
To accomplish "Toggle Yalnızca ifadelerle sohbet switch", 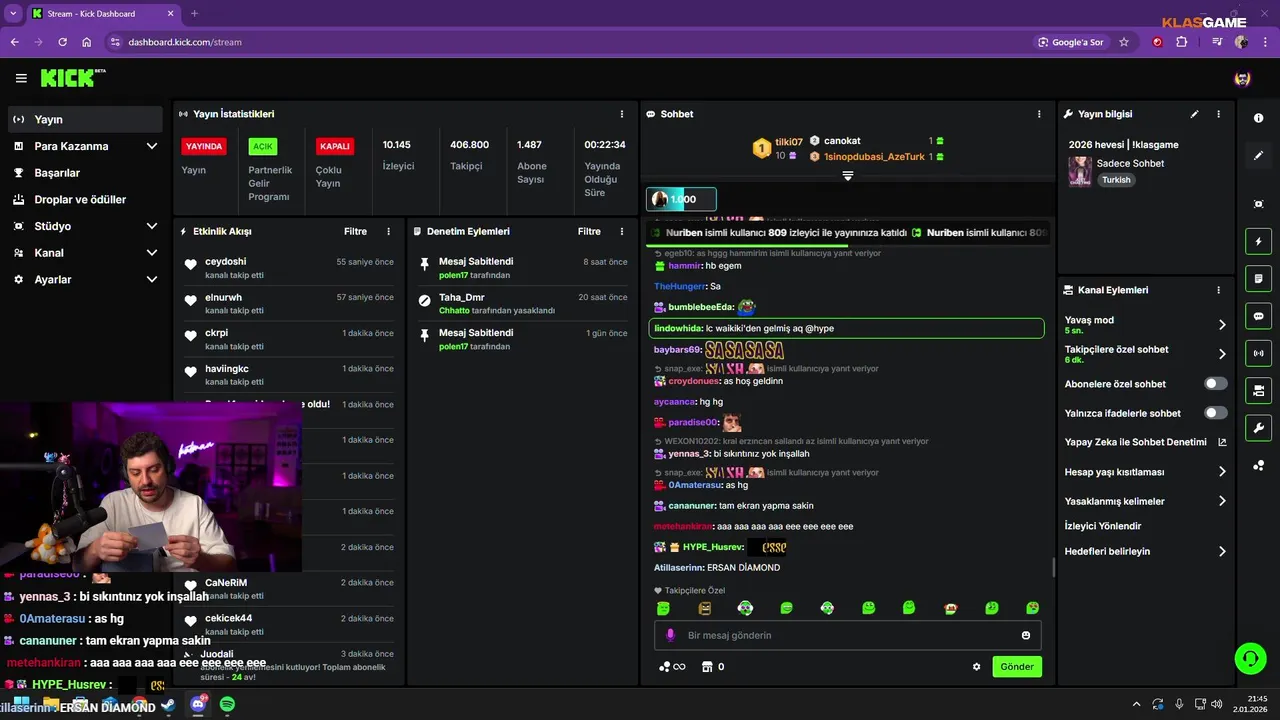I will [x=1216, y=413].
